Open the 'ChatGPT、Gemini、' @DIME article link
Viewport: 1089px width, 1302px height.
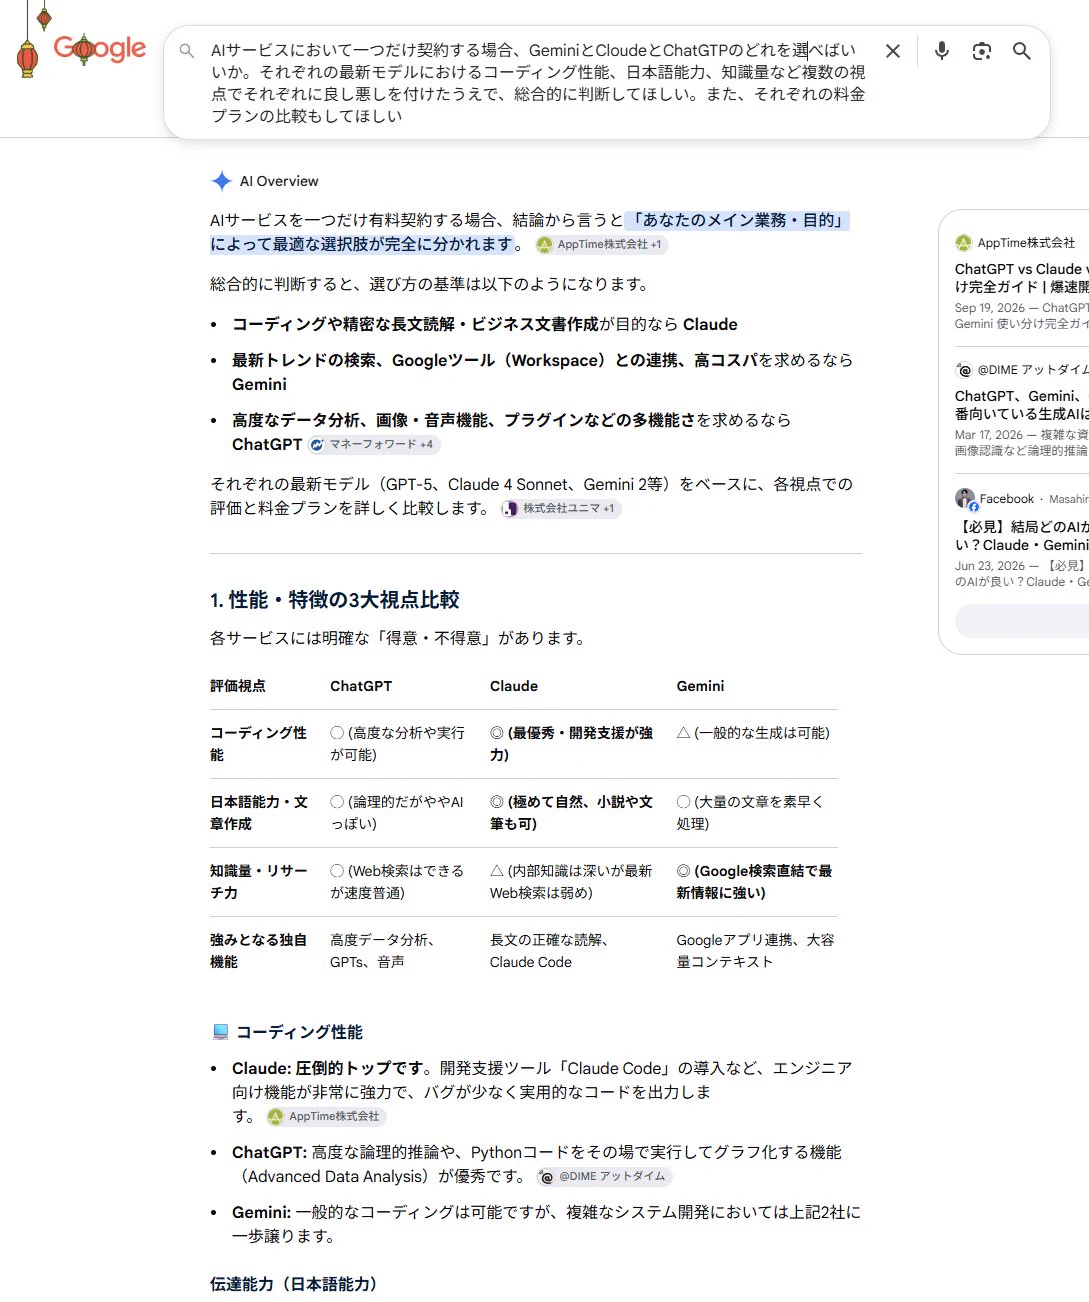pyautogui.click(x=1021, y=405)
